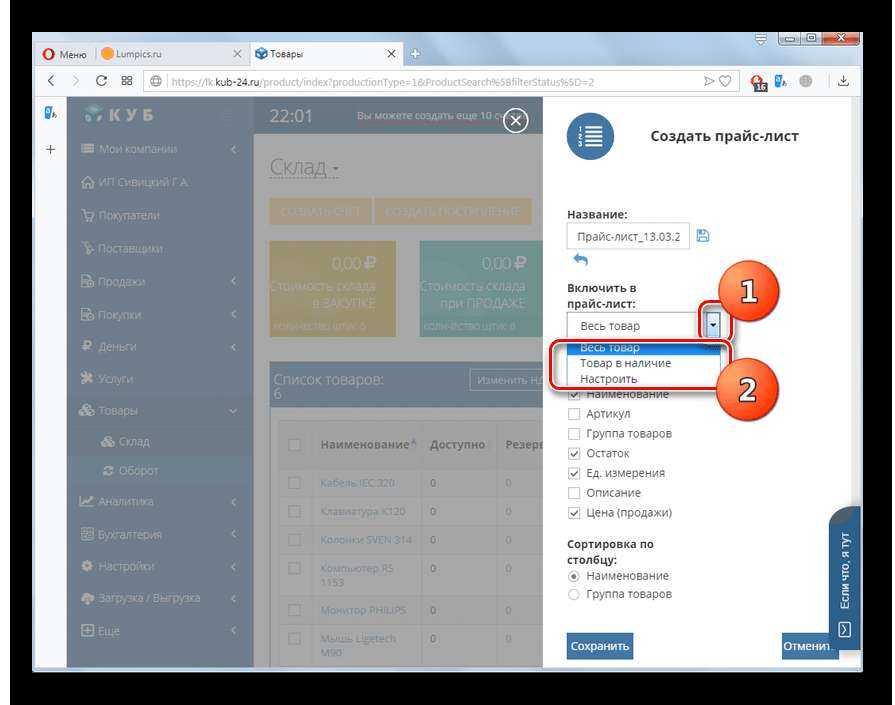Click the sidebar translator icon
The image size is (895, 705).
click(x=50, y=113)
